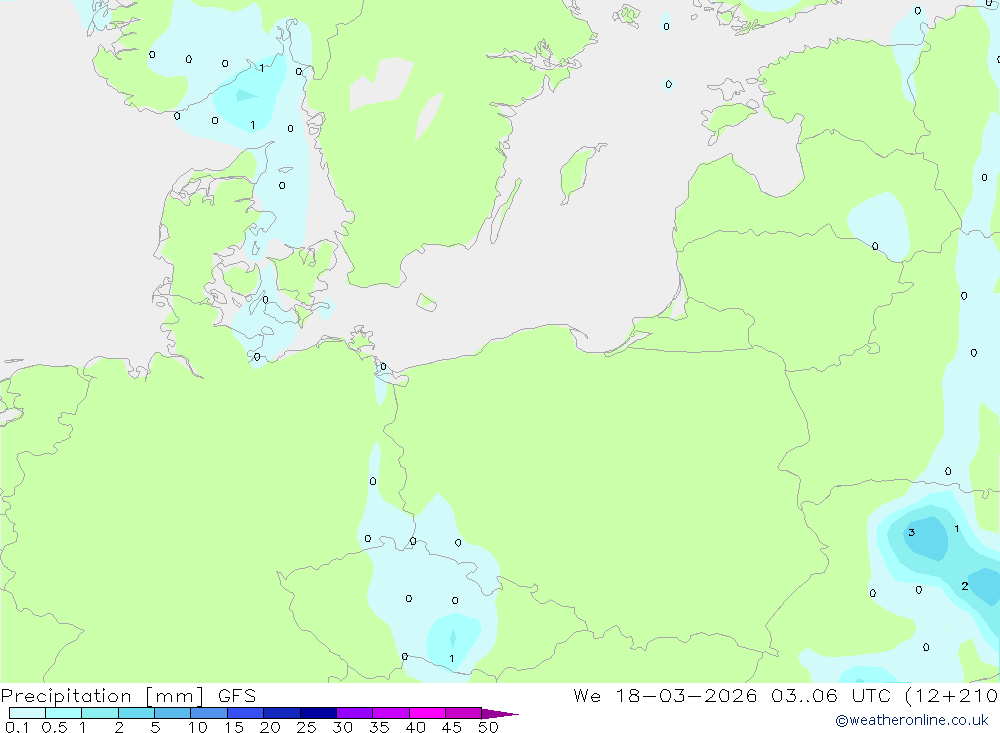Click the 0.5–1 mm legend color swatch

[64, 713]
